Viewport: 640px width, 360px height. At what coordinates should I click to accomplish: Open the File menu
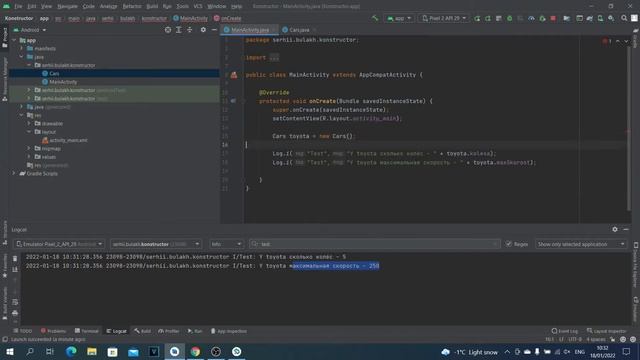click(x=18, y=6)
